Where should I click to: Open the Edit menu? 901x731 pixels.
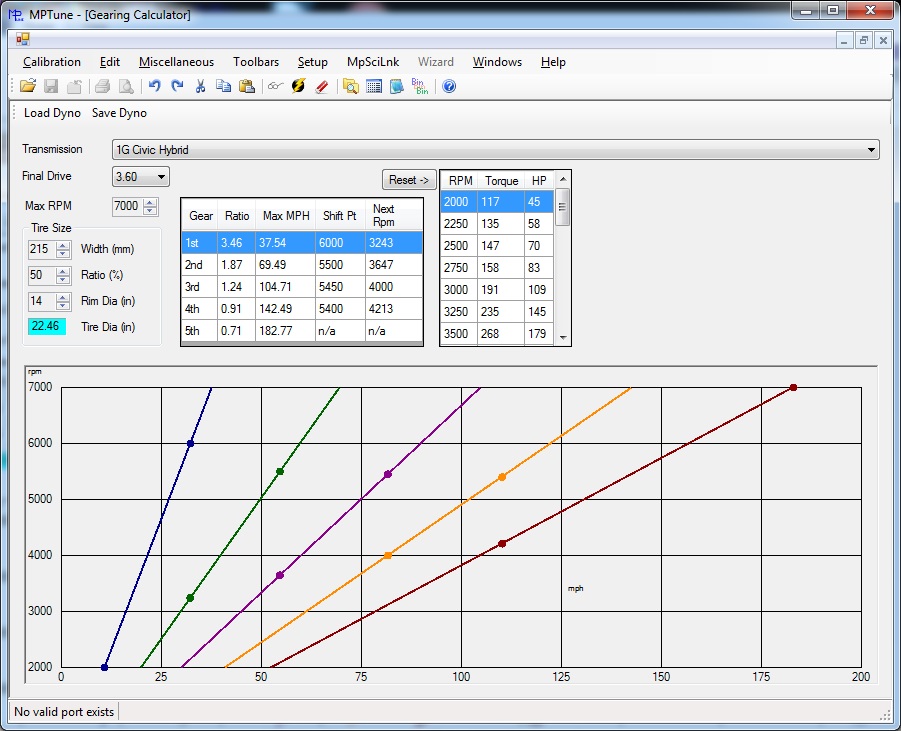point(110,62)
